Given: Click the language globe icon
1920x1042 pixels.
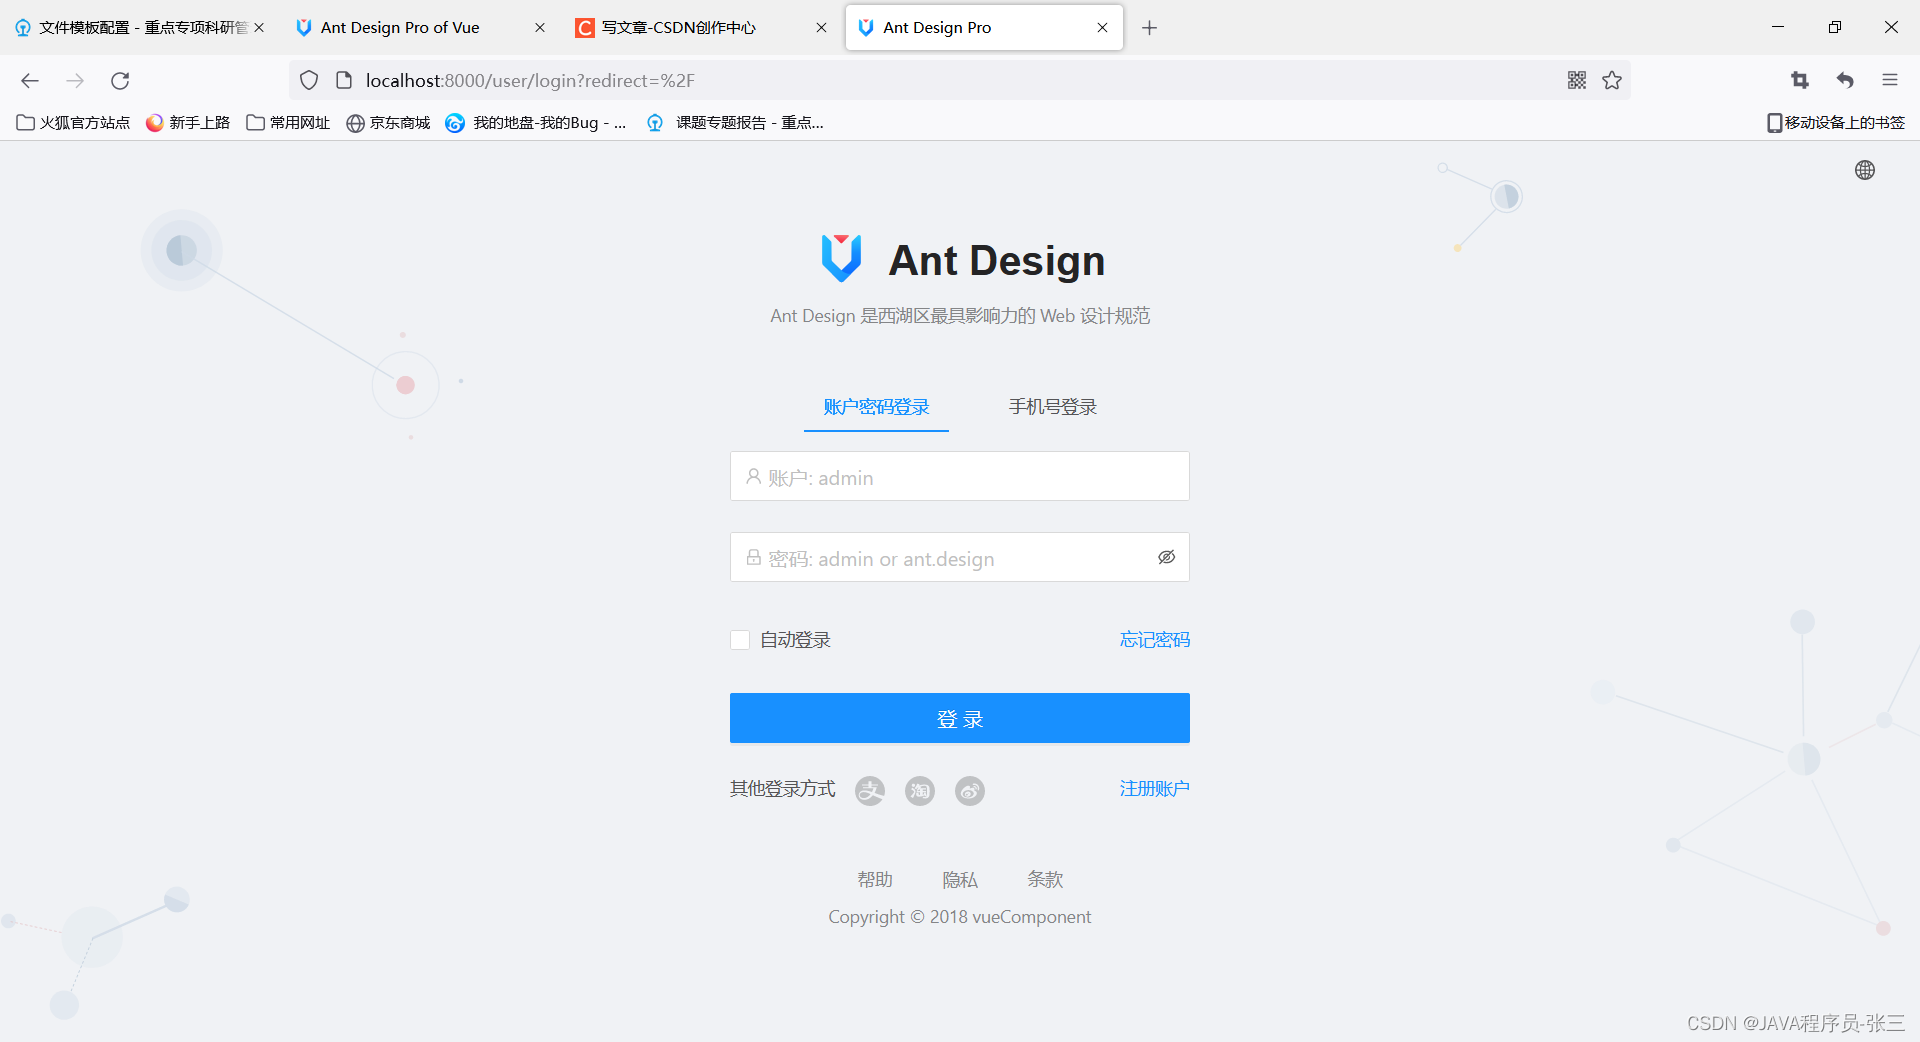Looking at the screenshot, I should pos(1865,170).
